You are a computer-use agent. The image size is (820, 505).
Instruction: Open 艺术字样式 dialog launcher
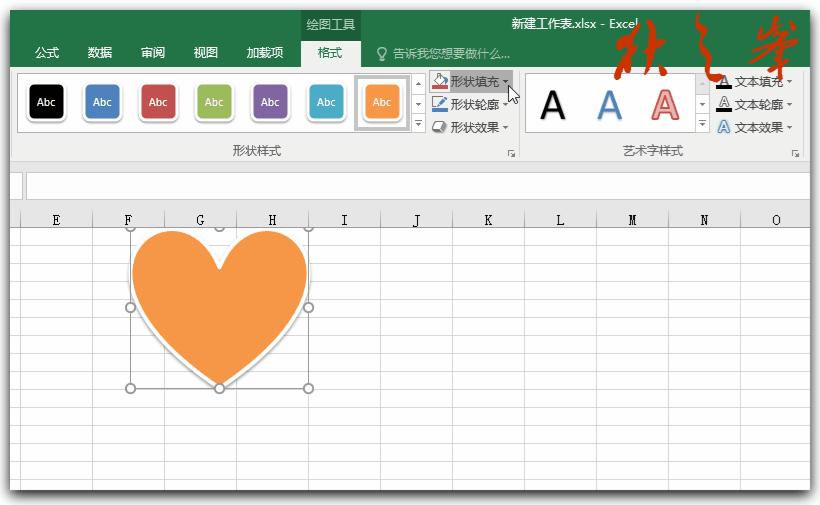point(795,153)
